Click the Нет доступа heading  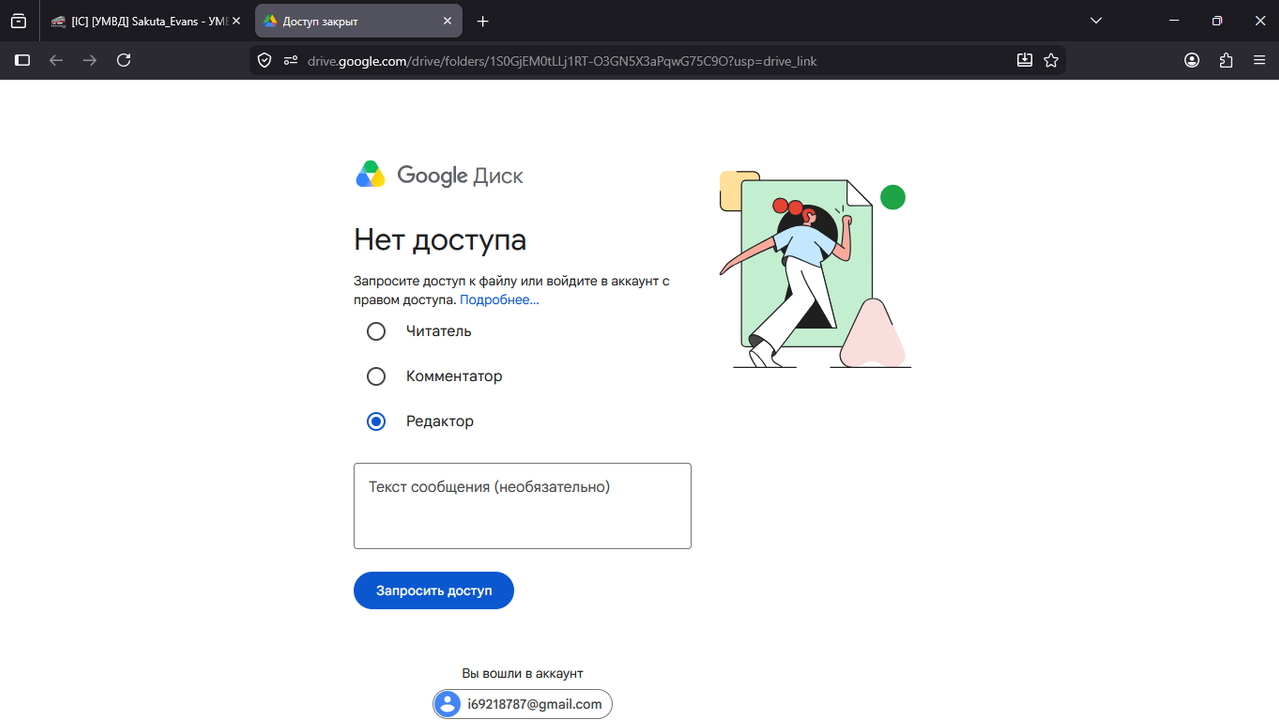pos(440,240)
